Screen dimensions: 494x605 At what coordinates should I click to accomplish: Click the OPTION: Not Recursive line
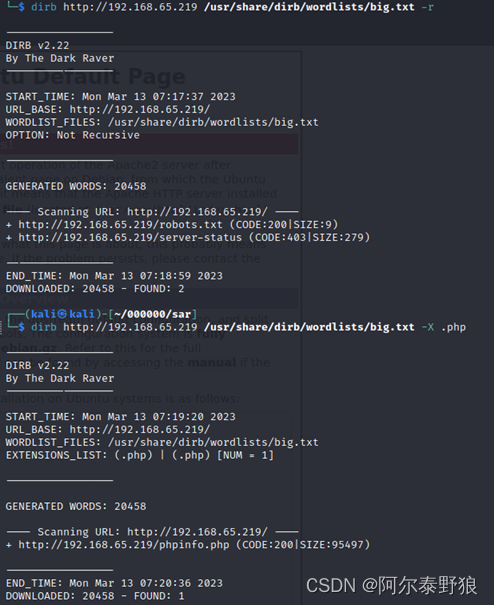(x=73, y=135)
